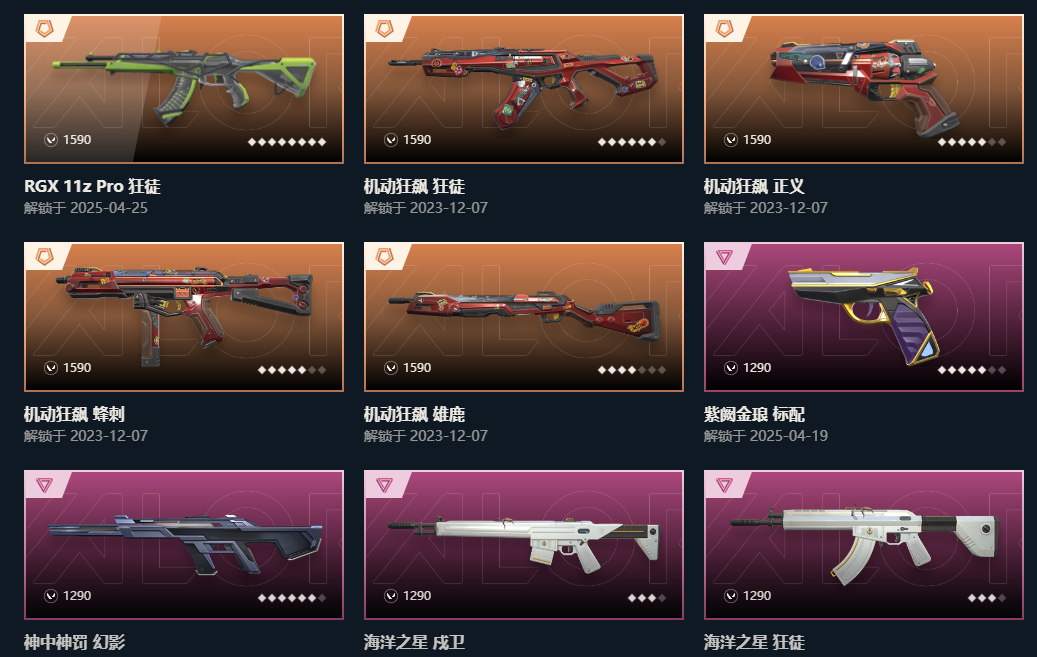Open the 机动狂飙 蜂刺 skin card

click(184, 317)
